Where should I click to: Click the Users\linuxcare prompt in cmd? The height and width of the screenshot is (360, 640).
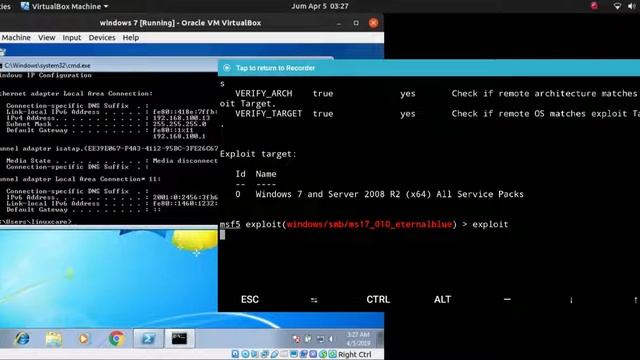36,222
